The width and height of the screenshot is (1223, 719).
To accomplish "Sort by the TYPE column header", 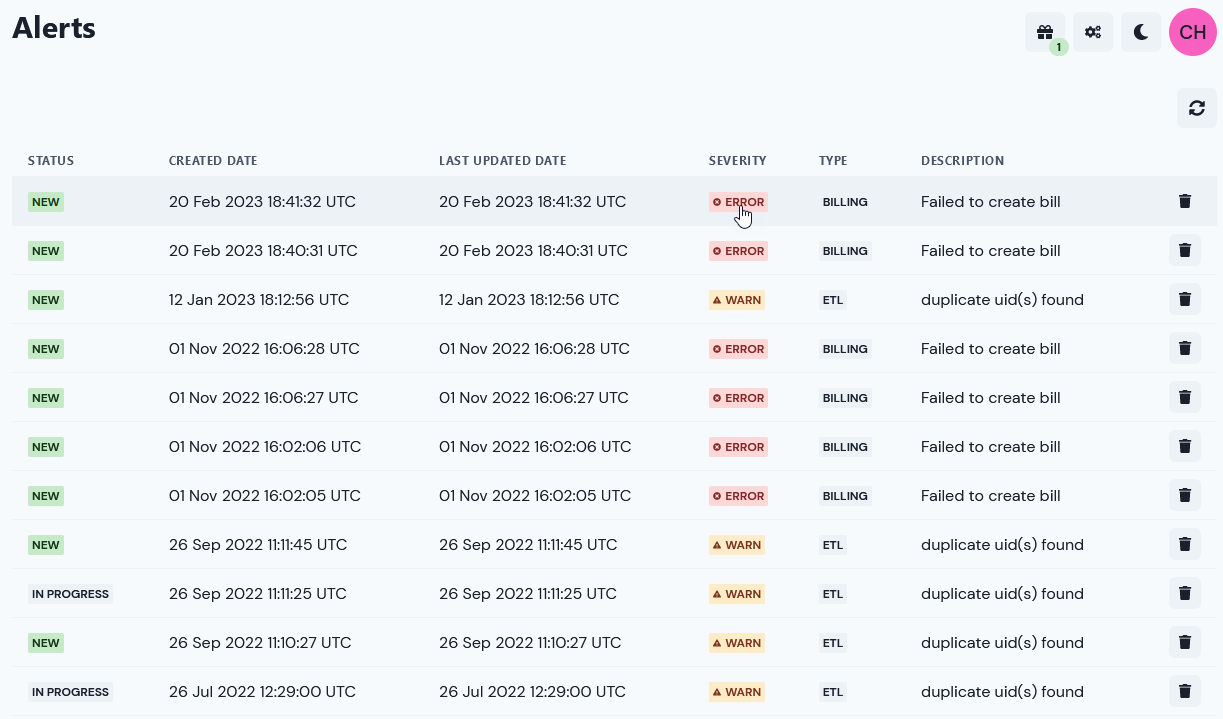I will [833, 161].
